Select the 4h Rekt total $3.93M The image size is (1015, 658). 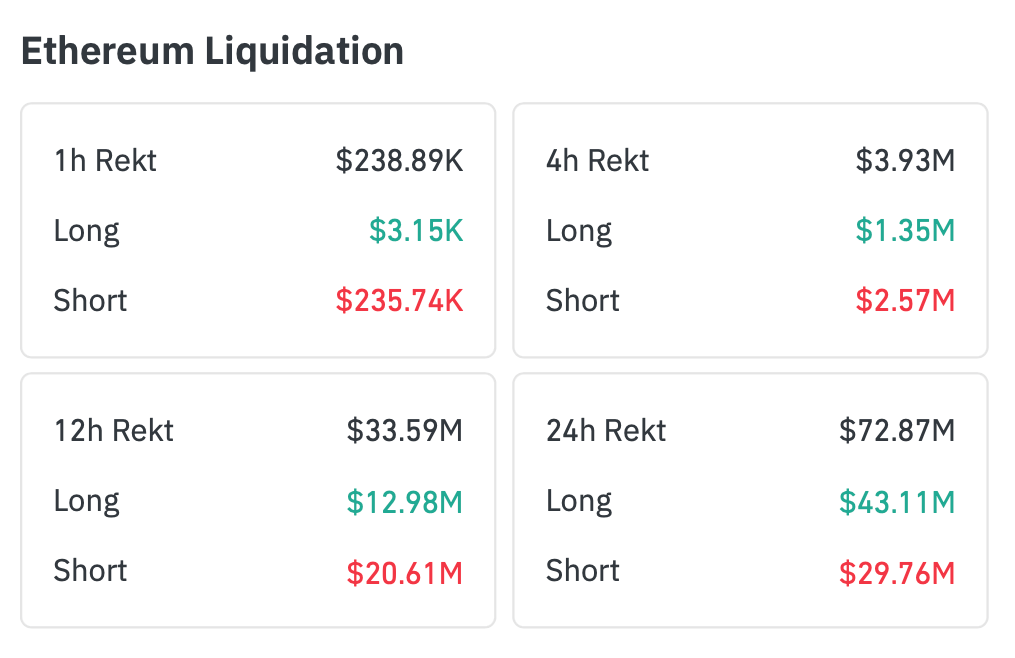pos(905,161)
